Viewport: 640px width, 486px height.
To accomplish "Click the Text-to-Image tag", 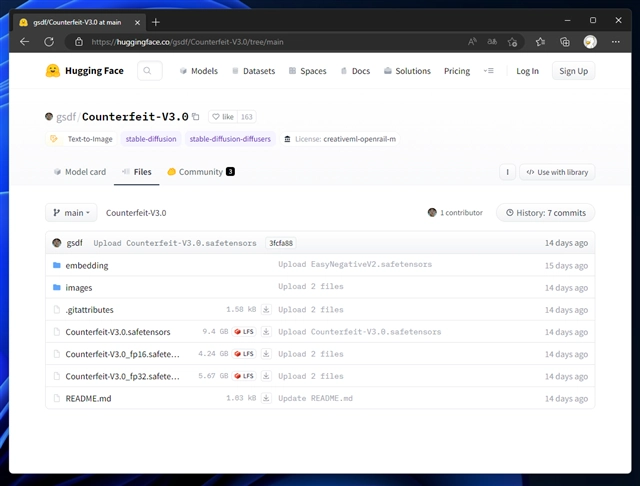I will point(82,139).
